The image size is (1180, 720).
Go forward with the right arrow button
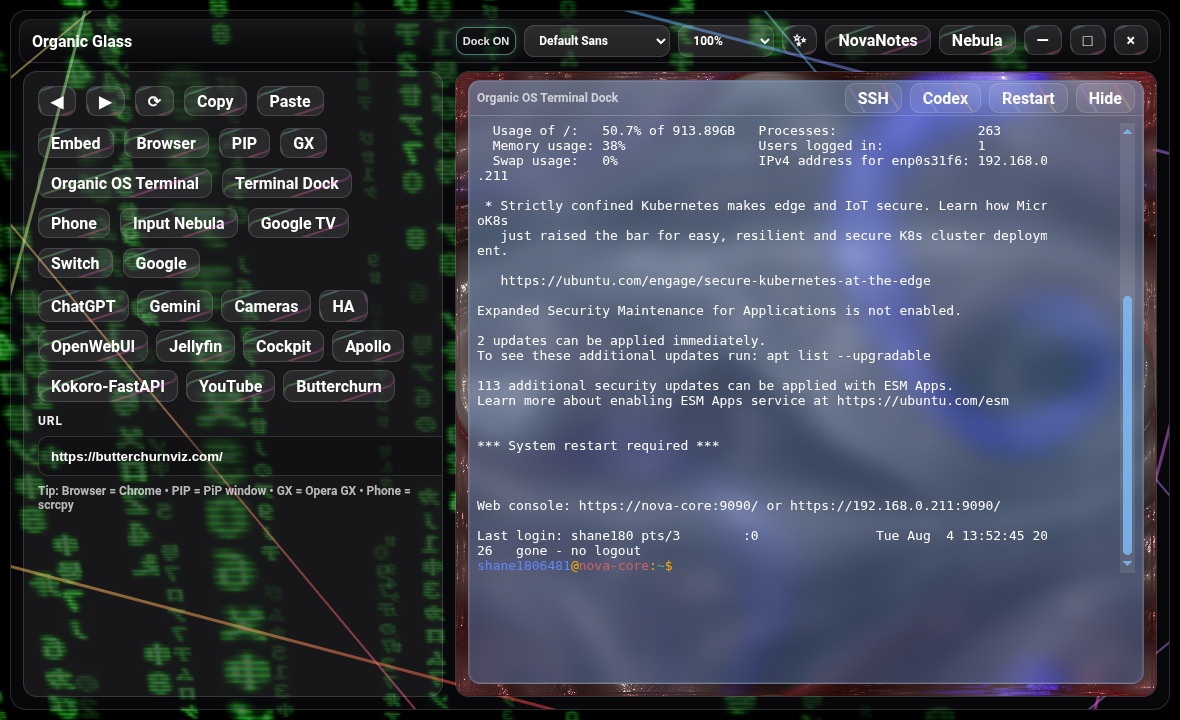105,102
